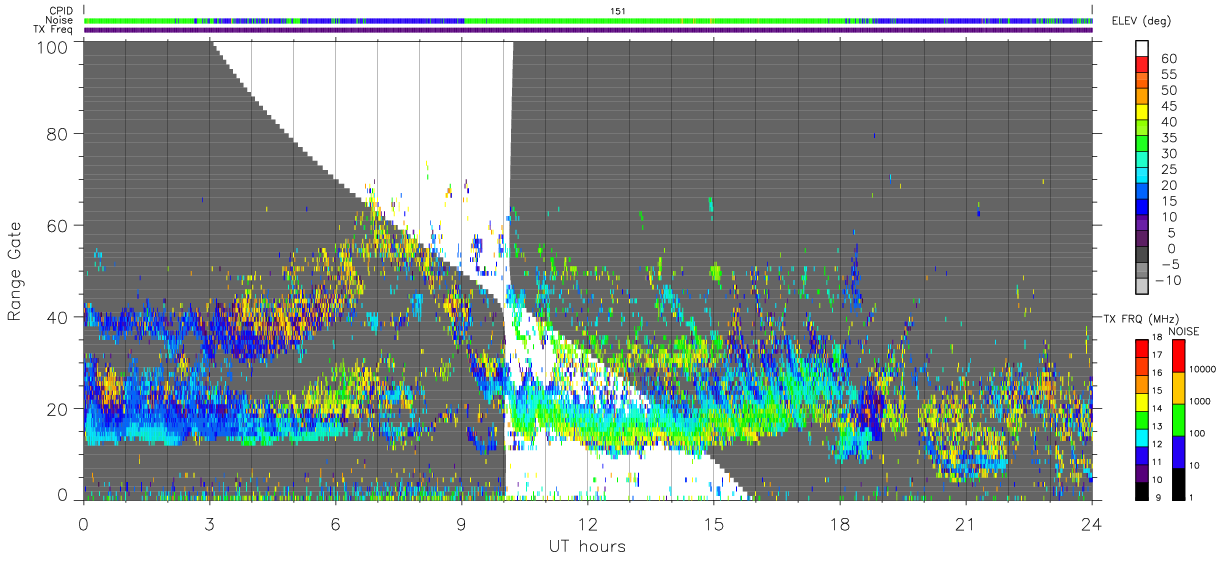Click ELEV colorbar label 25
This screenshot has height=567, width=1228.
point(1167,169)
